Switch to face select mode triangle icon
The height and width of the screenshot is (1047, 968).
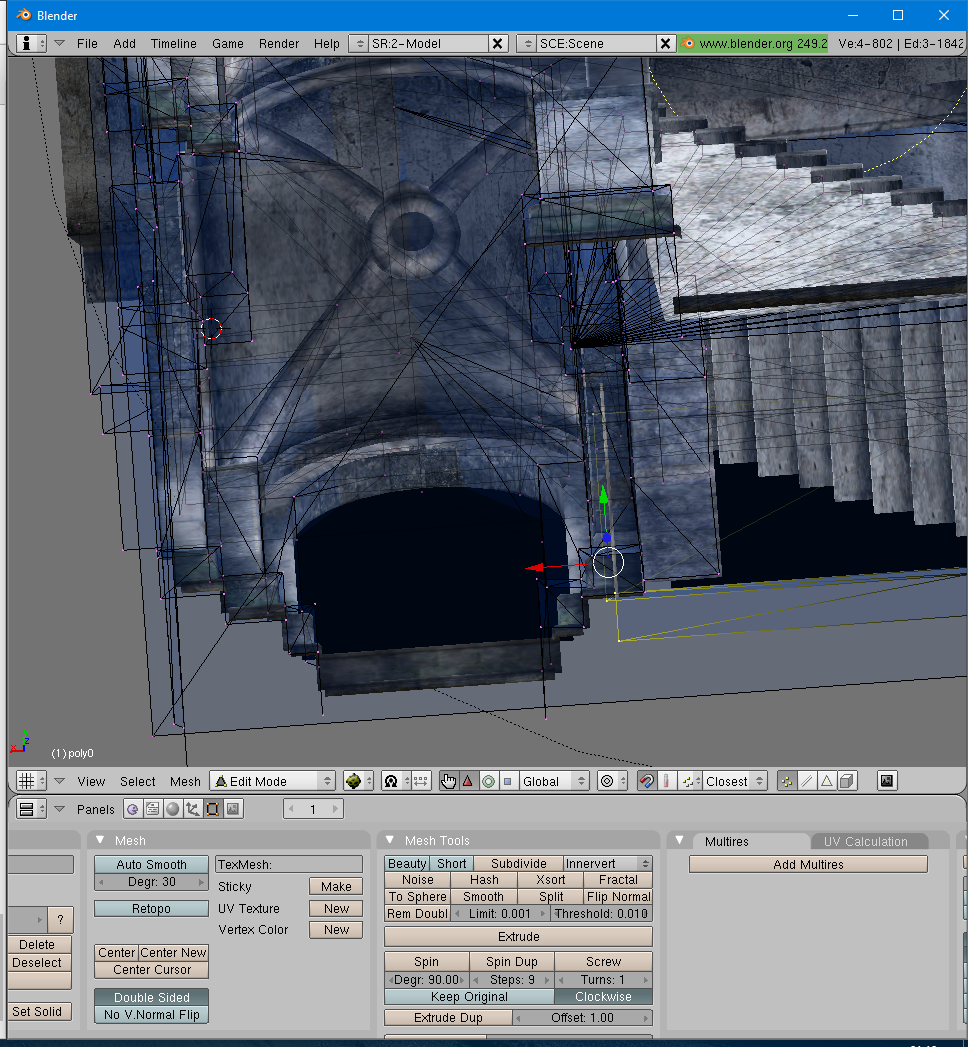click(x=827, y=781)
